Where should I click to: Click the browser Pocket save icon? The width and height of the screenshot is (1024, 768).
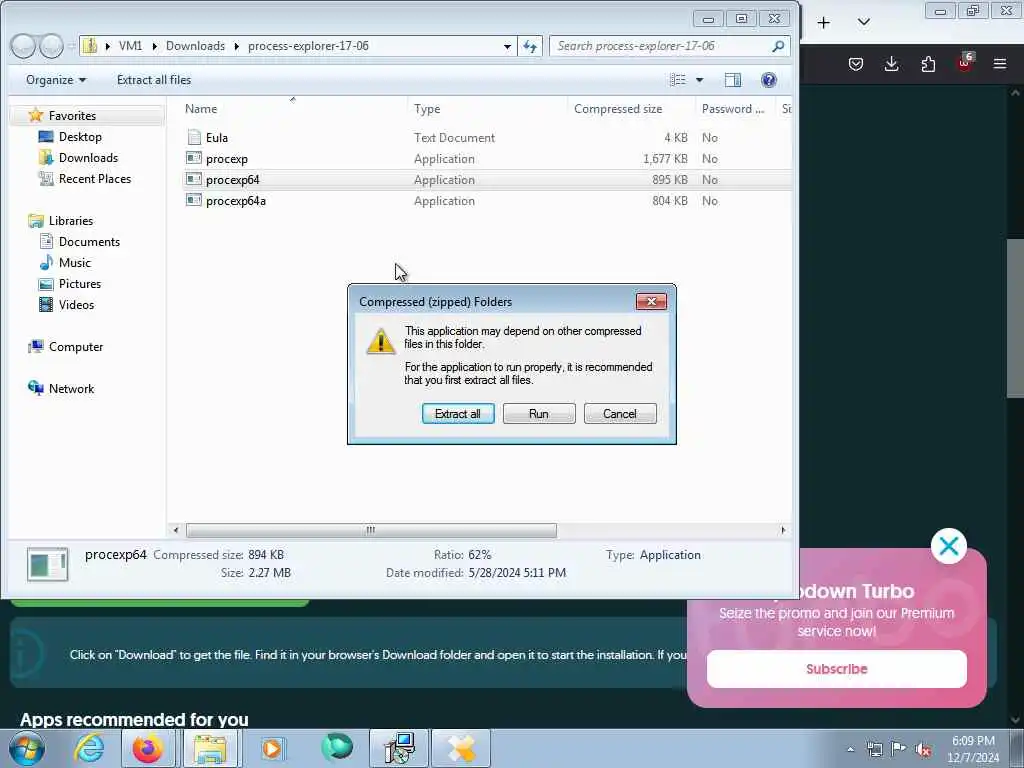(856, 64)
